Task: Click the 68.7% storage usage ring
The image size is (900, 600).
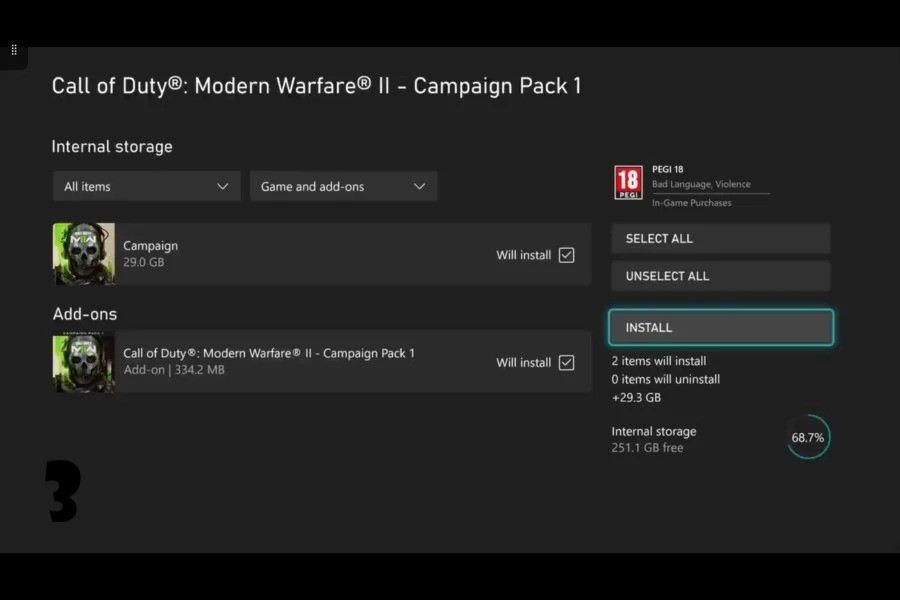Action: pos(808,437)
